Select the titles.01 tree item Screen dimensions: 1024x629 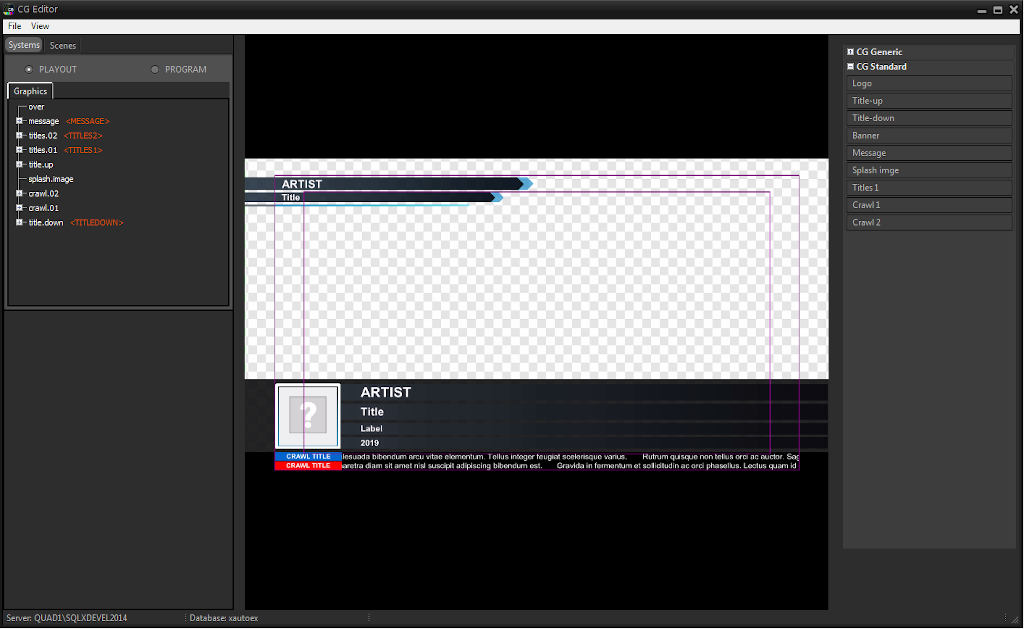click(x=42, y=150)
